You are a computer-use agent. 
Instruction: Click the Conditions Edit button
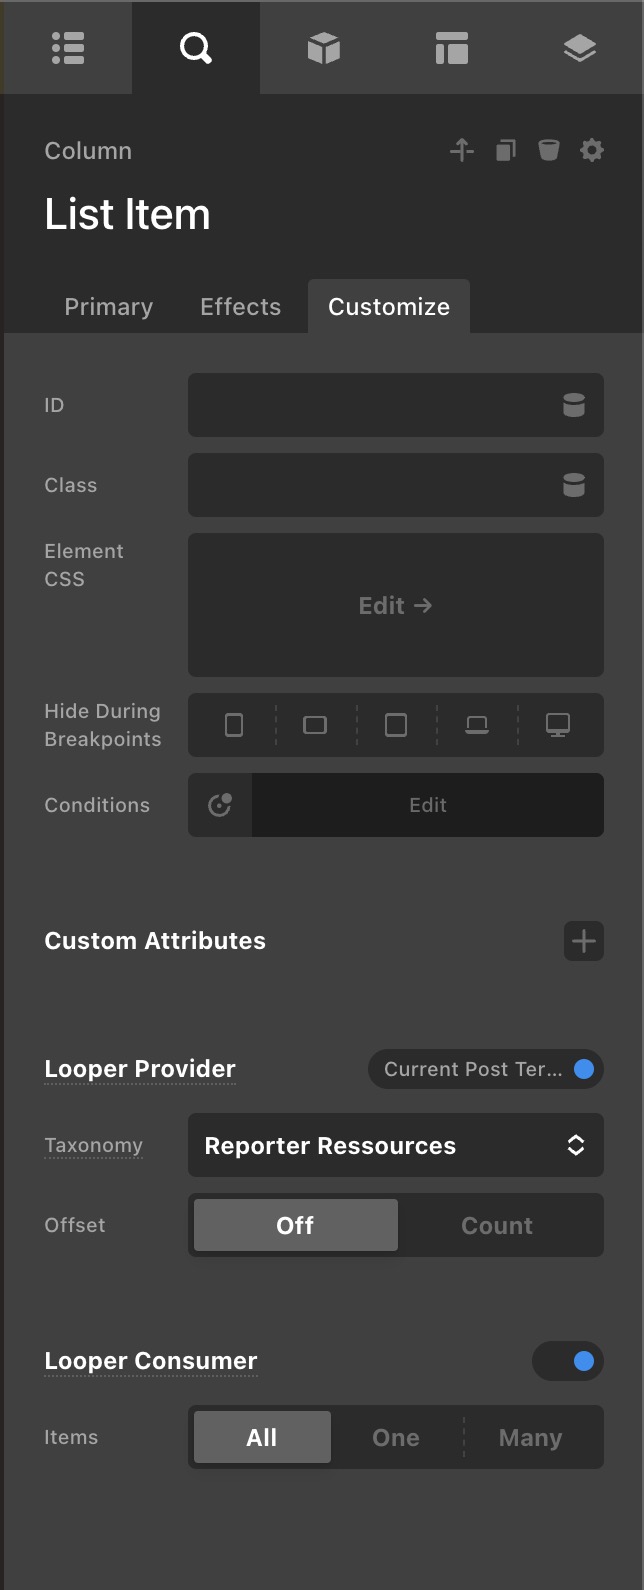tap(427, 805)
